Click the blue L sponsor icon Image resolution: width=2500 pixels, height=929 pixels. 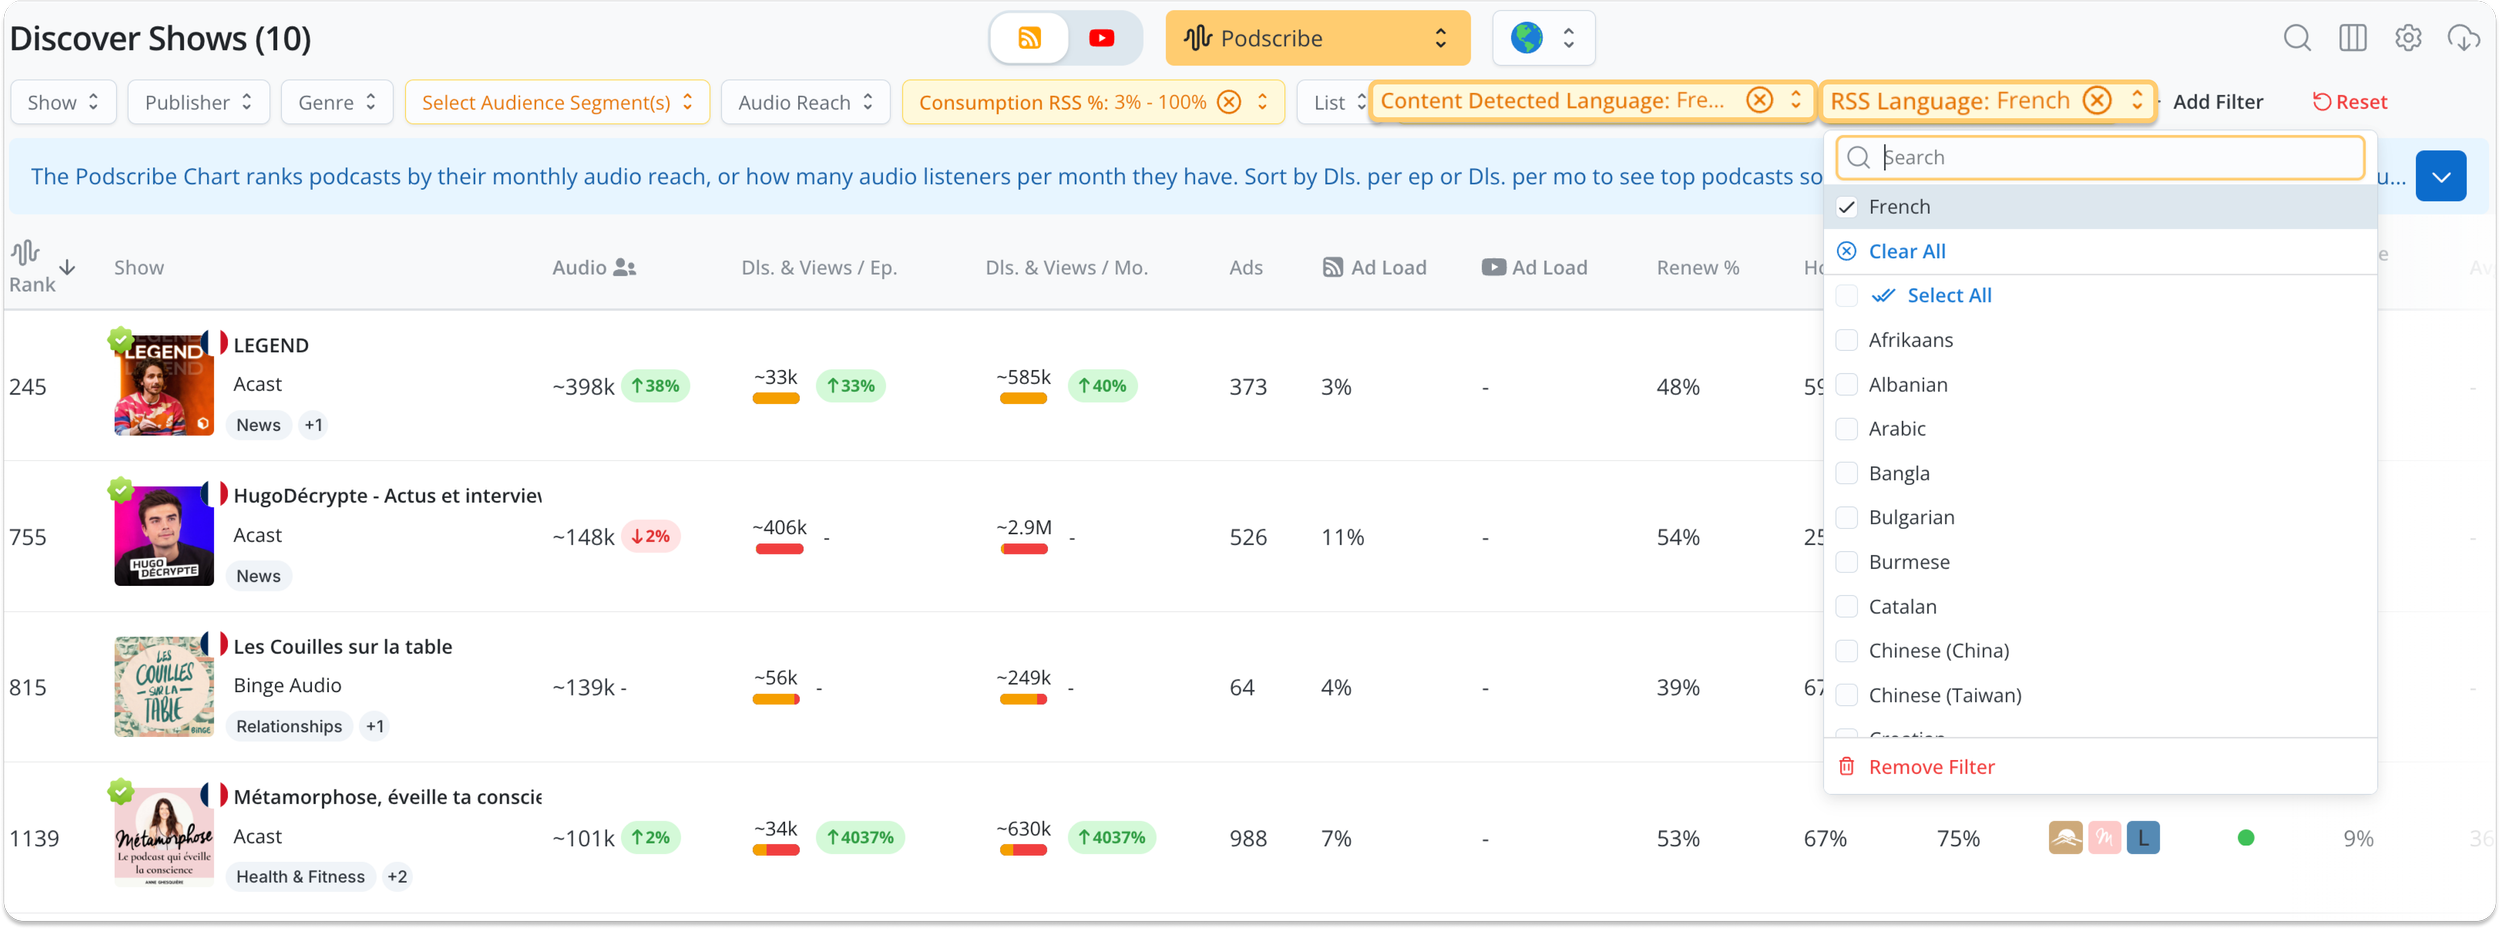click(x=2143, y=837)
